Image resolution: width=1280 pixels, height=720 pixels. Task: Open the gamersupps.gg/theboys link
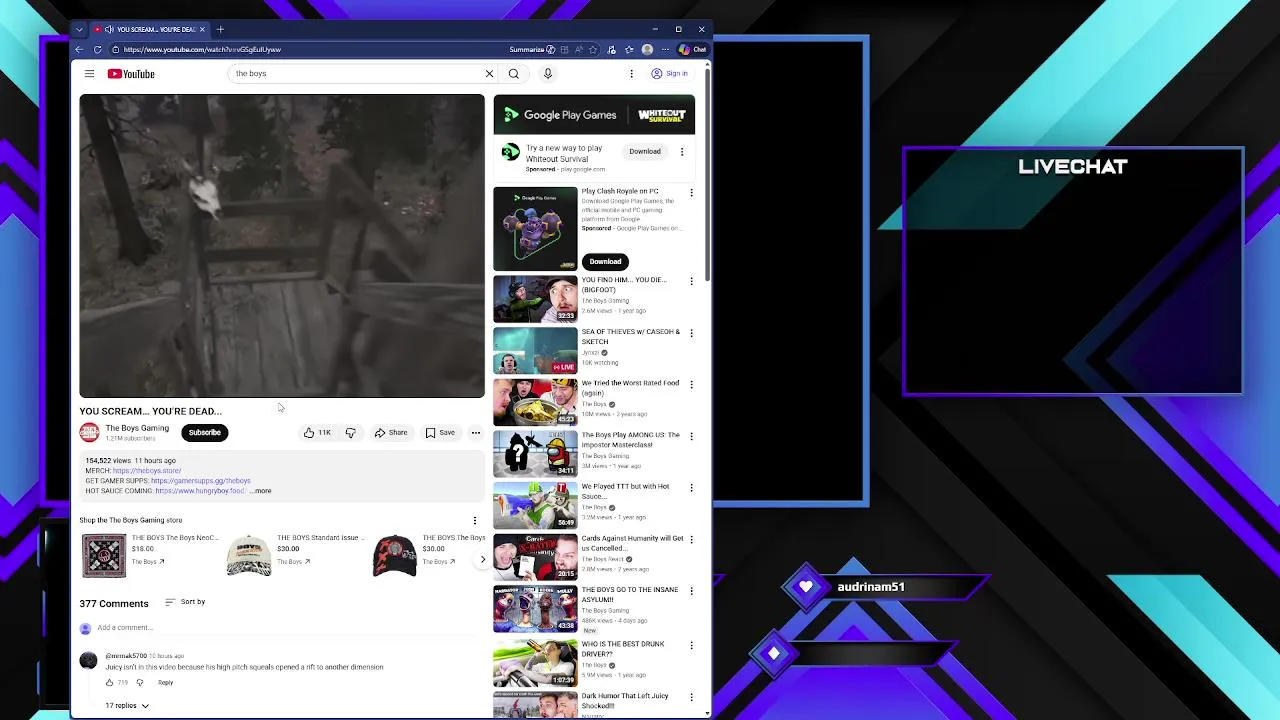click(200, 481)
